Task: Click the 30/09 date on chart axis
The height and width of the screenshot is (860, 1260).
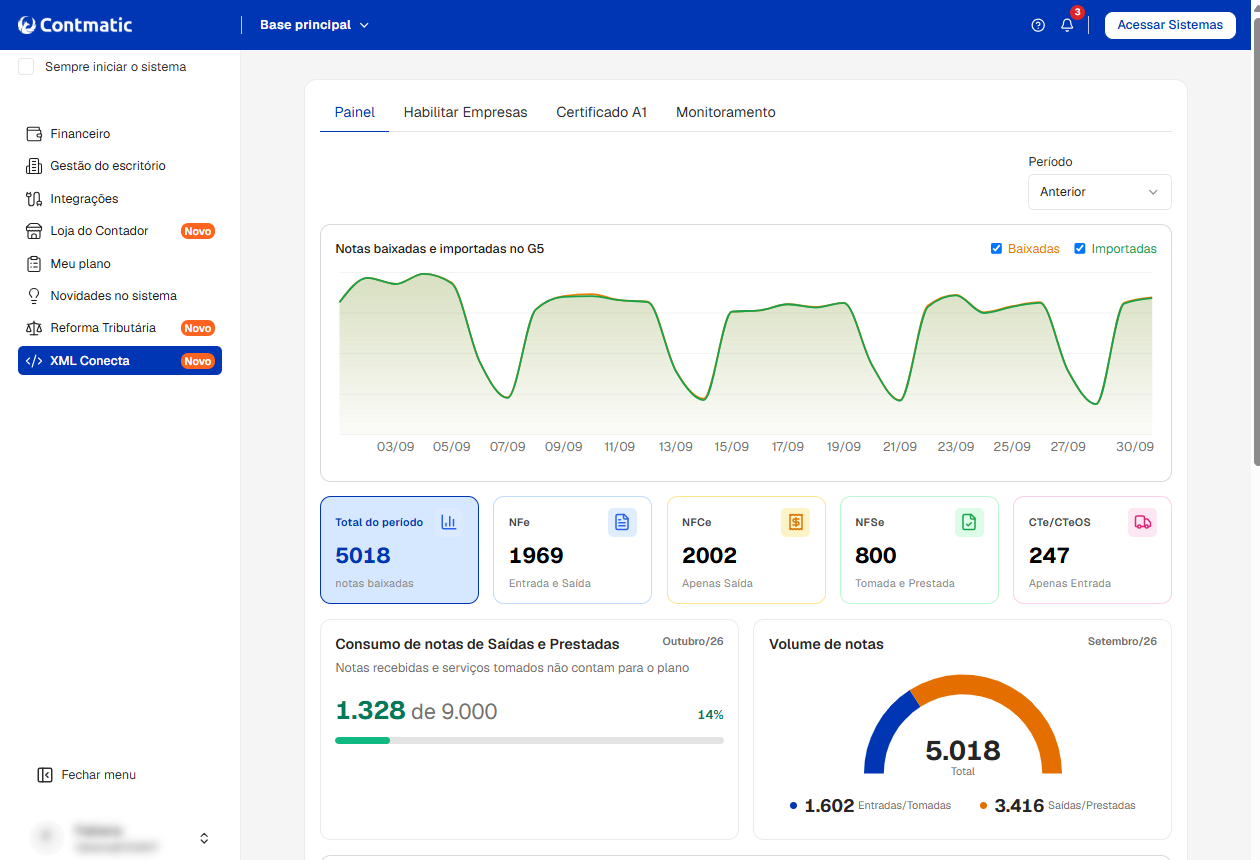Action: [1135, 447]
